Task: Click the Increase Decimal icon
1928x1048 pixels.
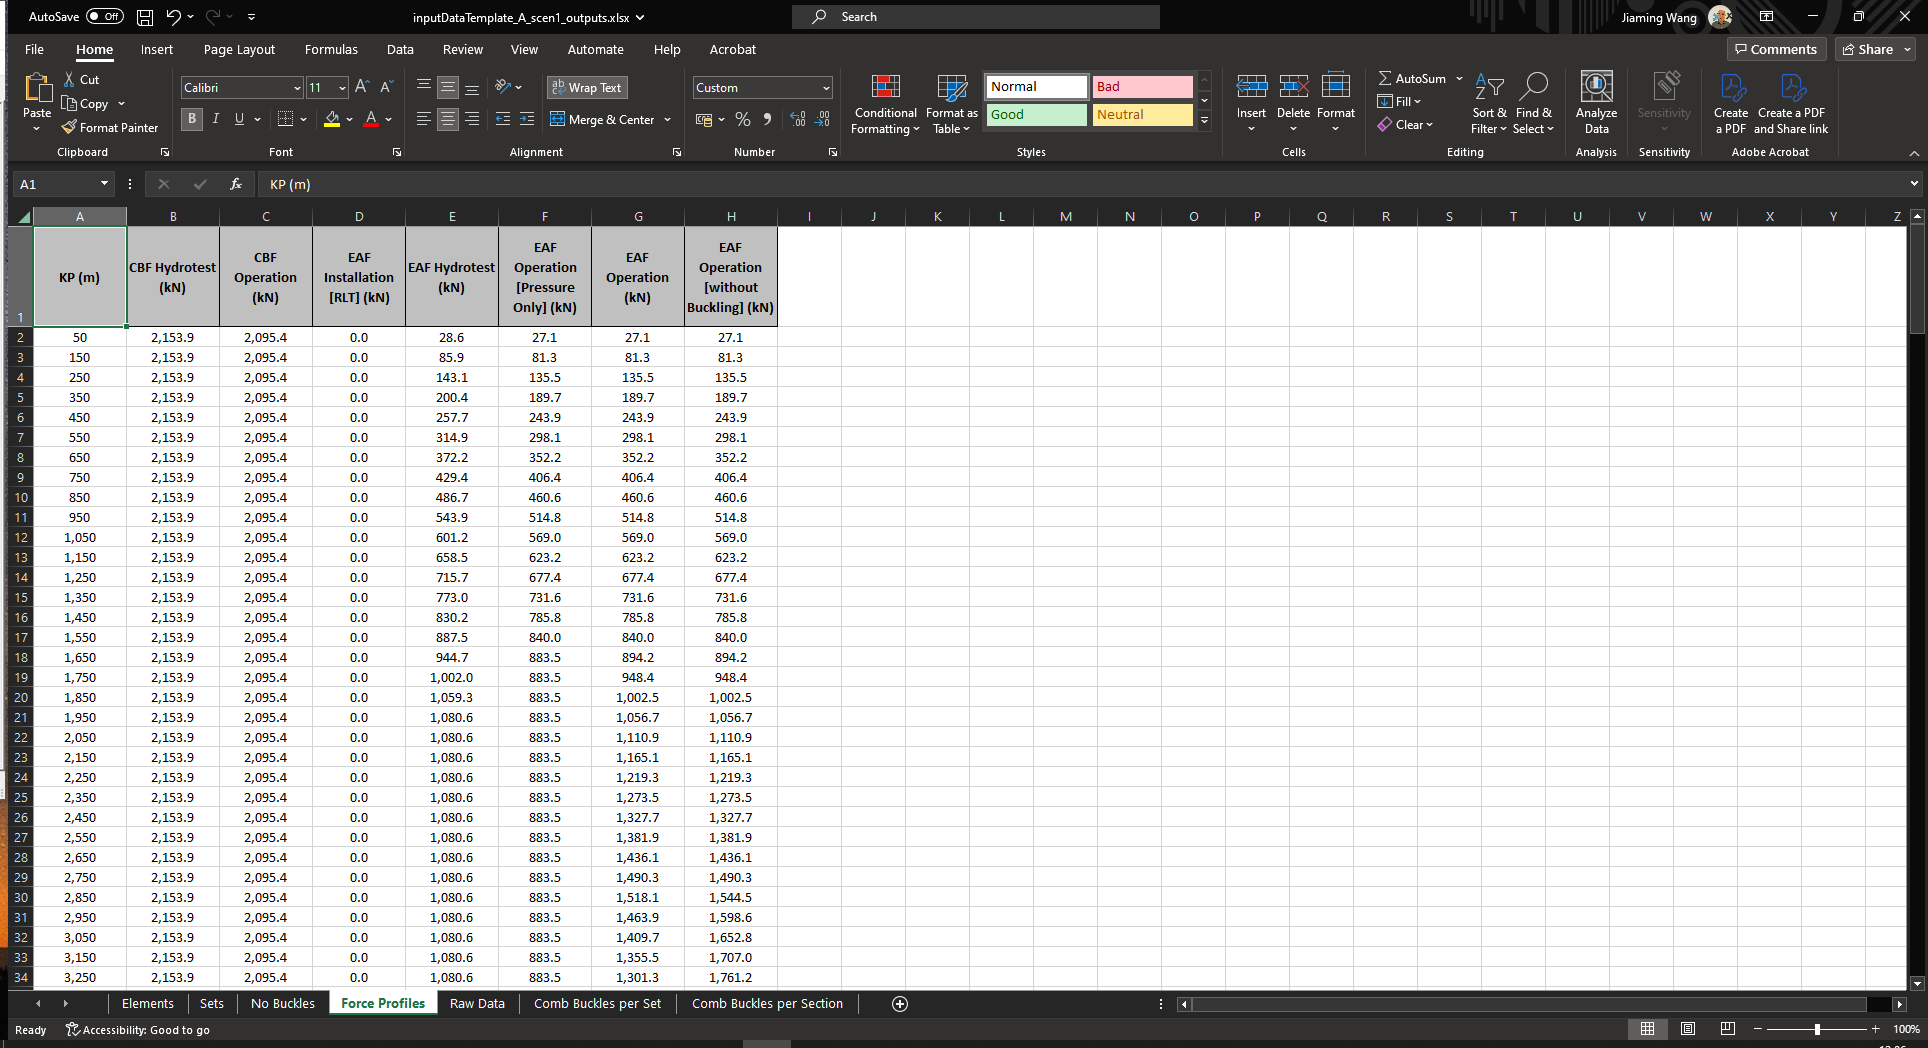Action: tap(797, 119)
